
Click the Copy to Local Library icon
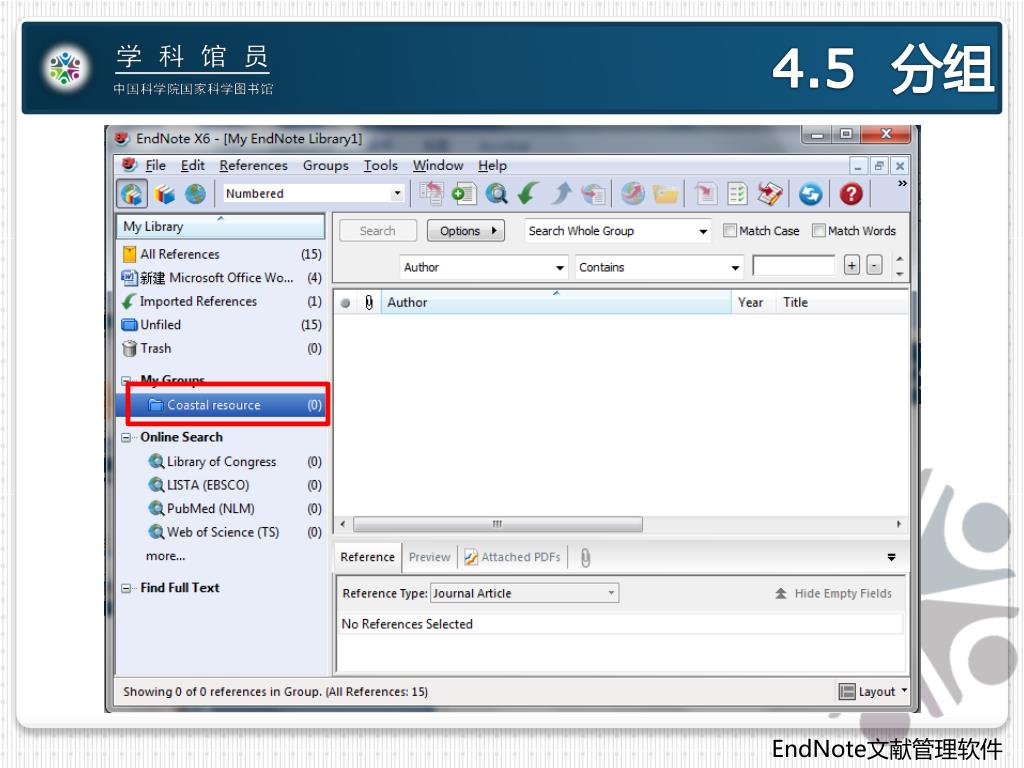coord(432,194)
